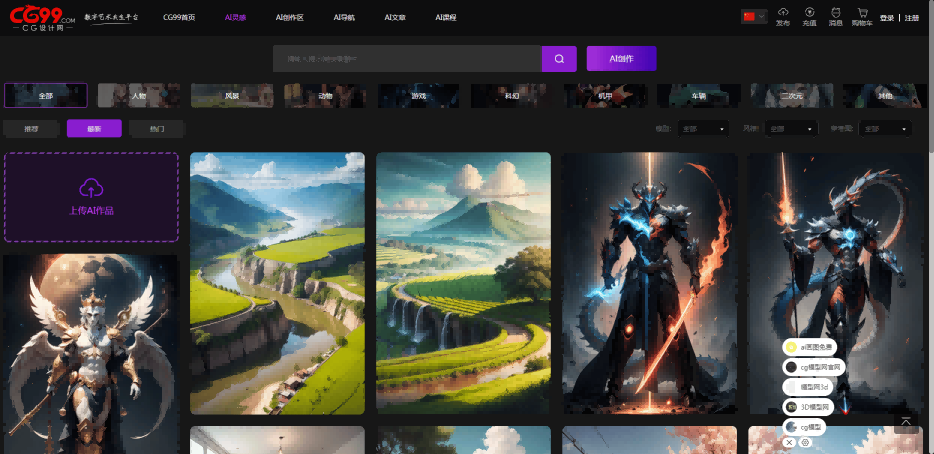The width and height of the screenshot is (934, 454).
Task: Open the floating widget settings gear
Action: (805, 442)
